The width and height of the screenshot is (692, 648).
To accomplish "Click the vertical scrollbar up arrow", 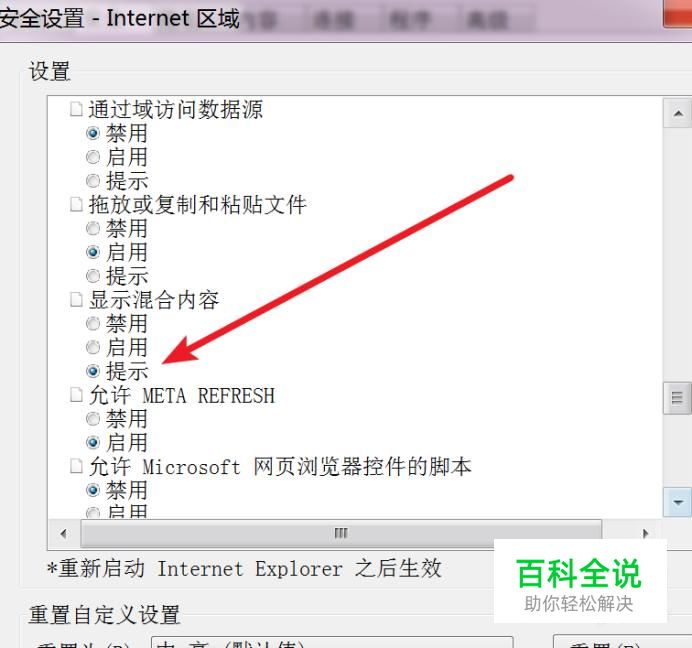I will point(678,113).
